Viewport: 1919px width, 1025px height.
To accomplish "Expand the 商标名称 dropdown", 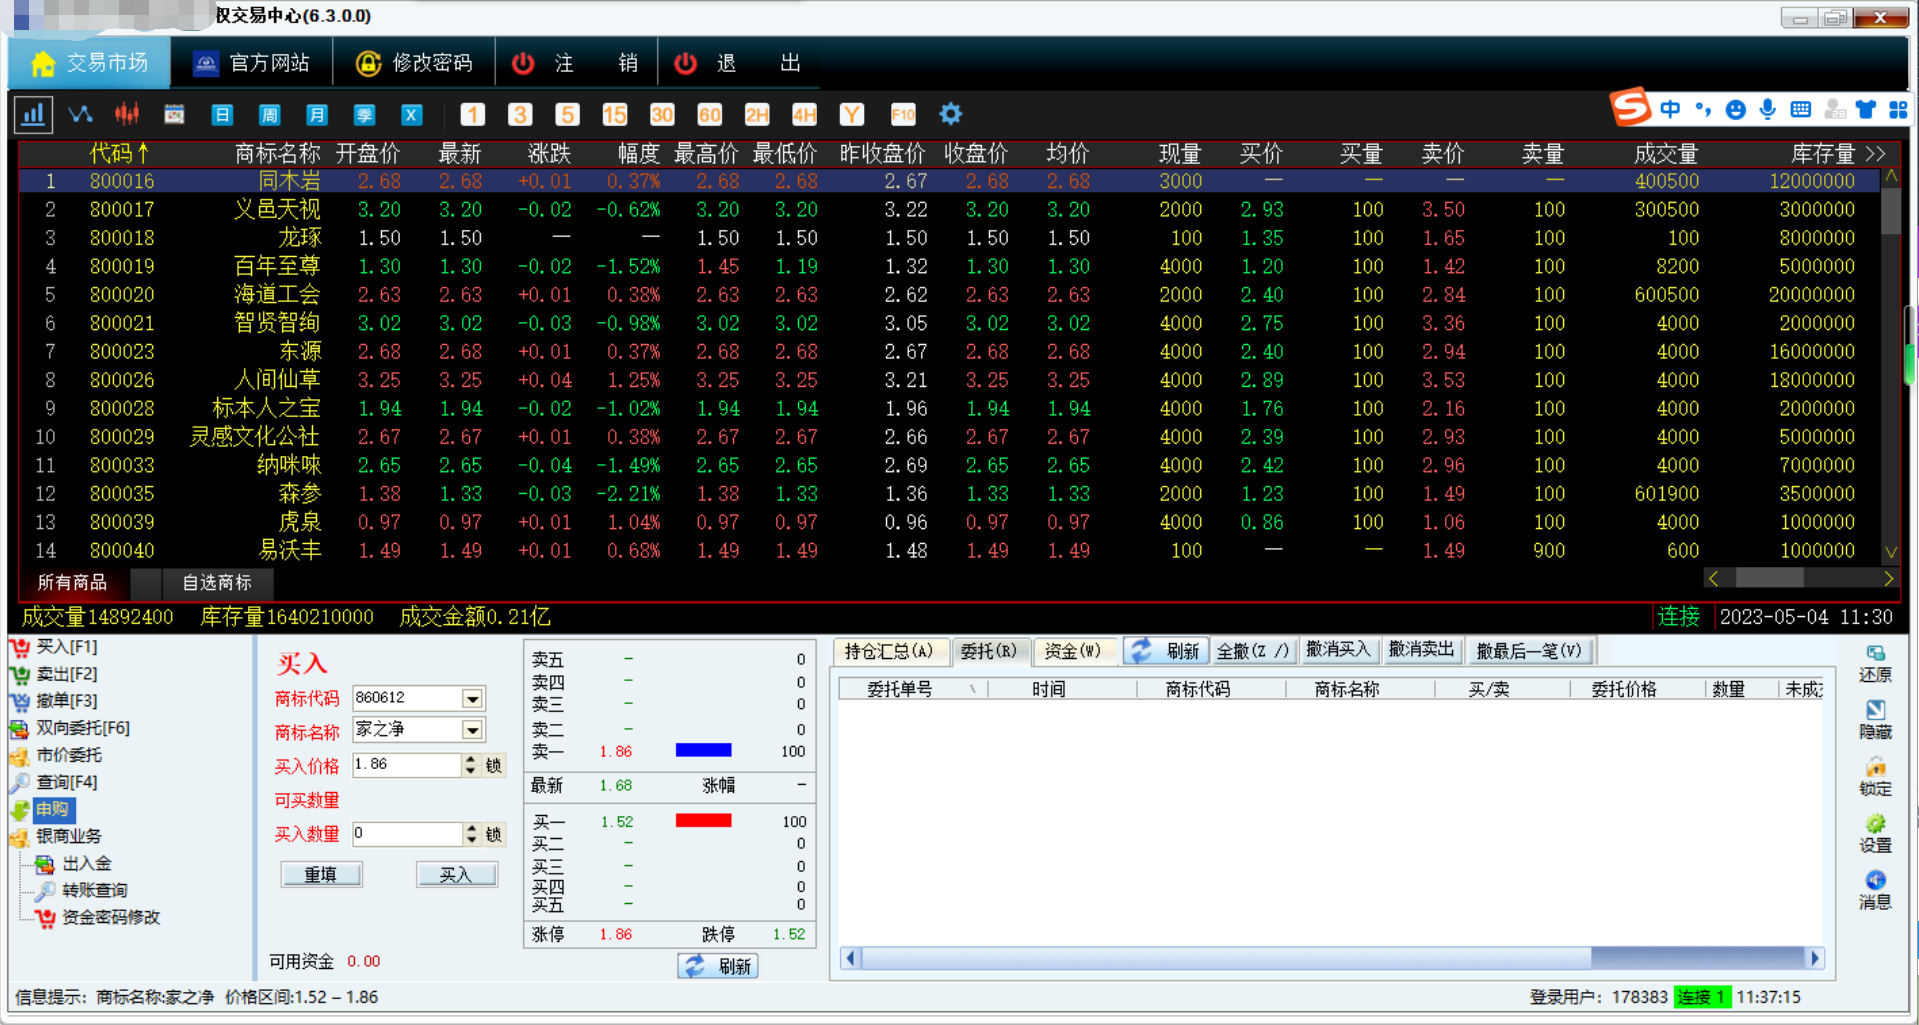I will (x=473, y=730).
